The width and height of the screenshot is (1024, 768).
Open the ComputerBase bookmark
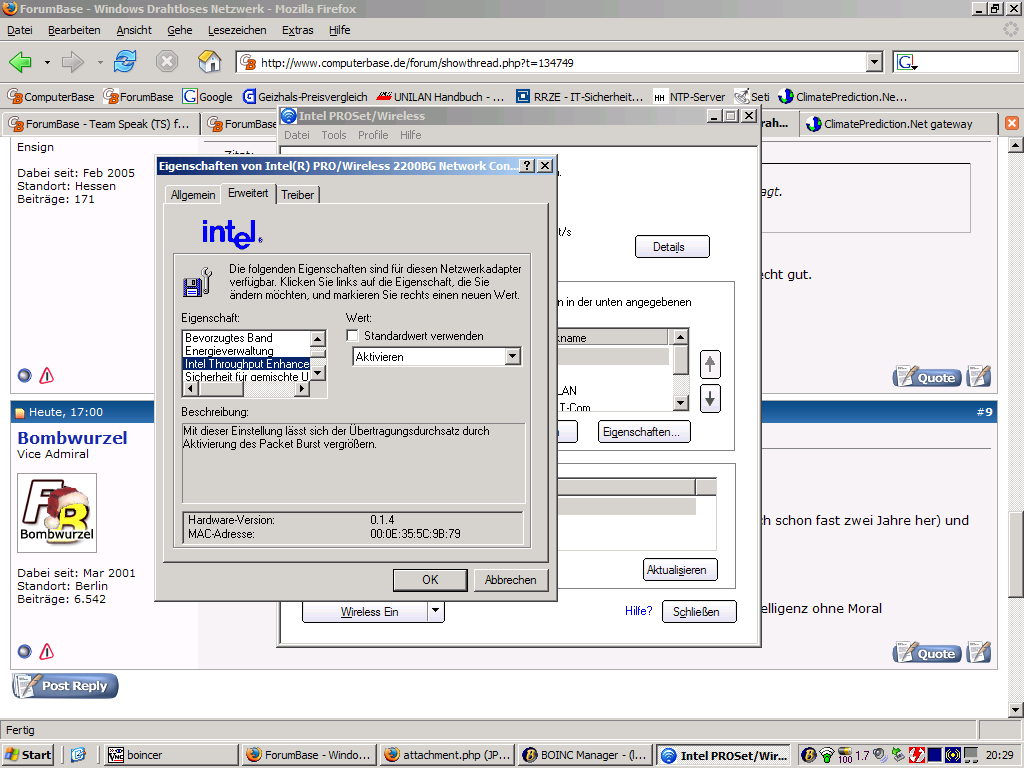point(51,97)
